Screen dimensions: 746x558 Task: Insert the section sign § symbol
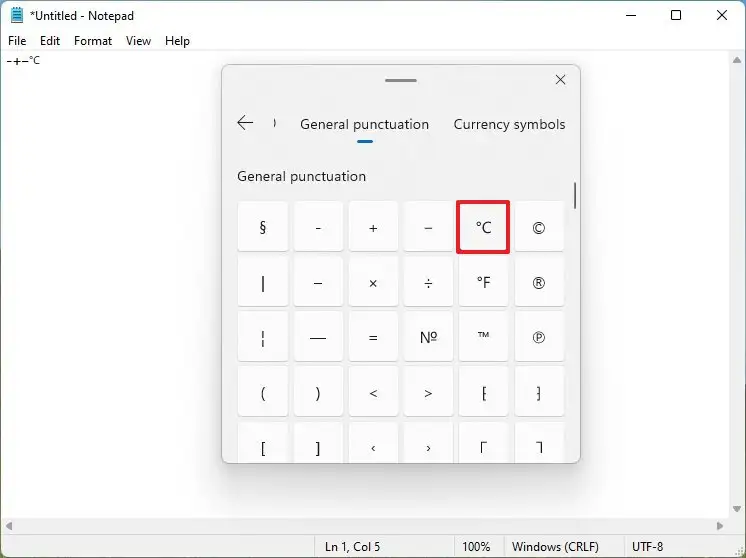(x=263, y=227)
